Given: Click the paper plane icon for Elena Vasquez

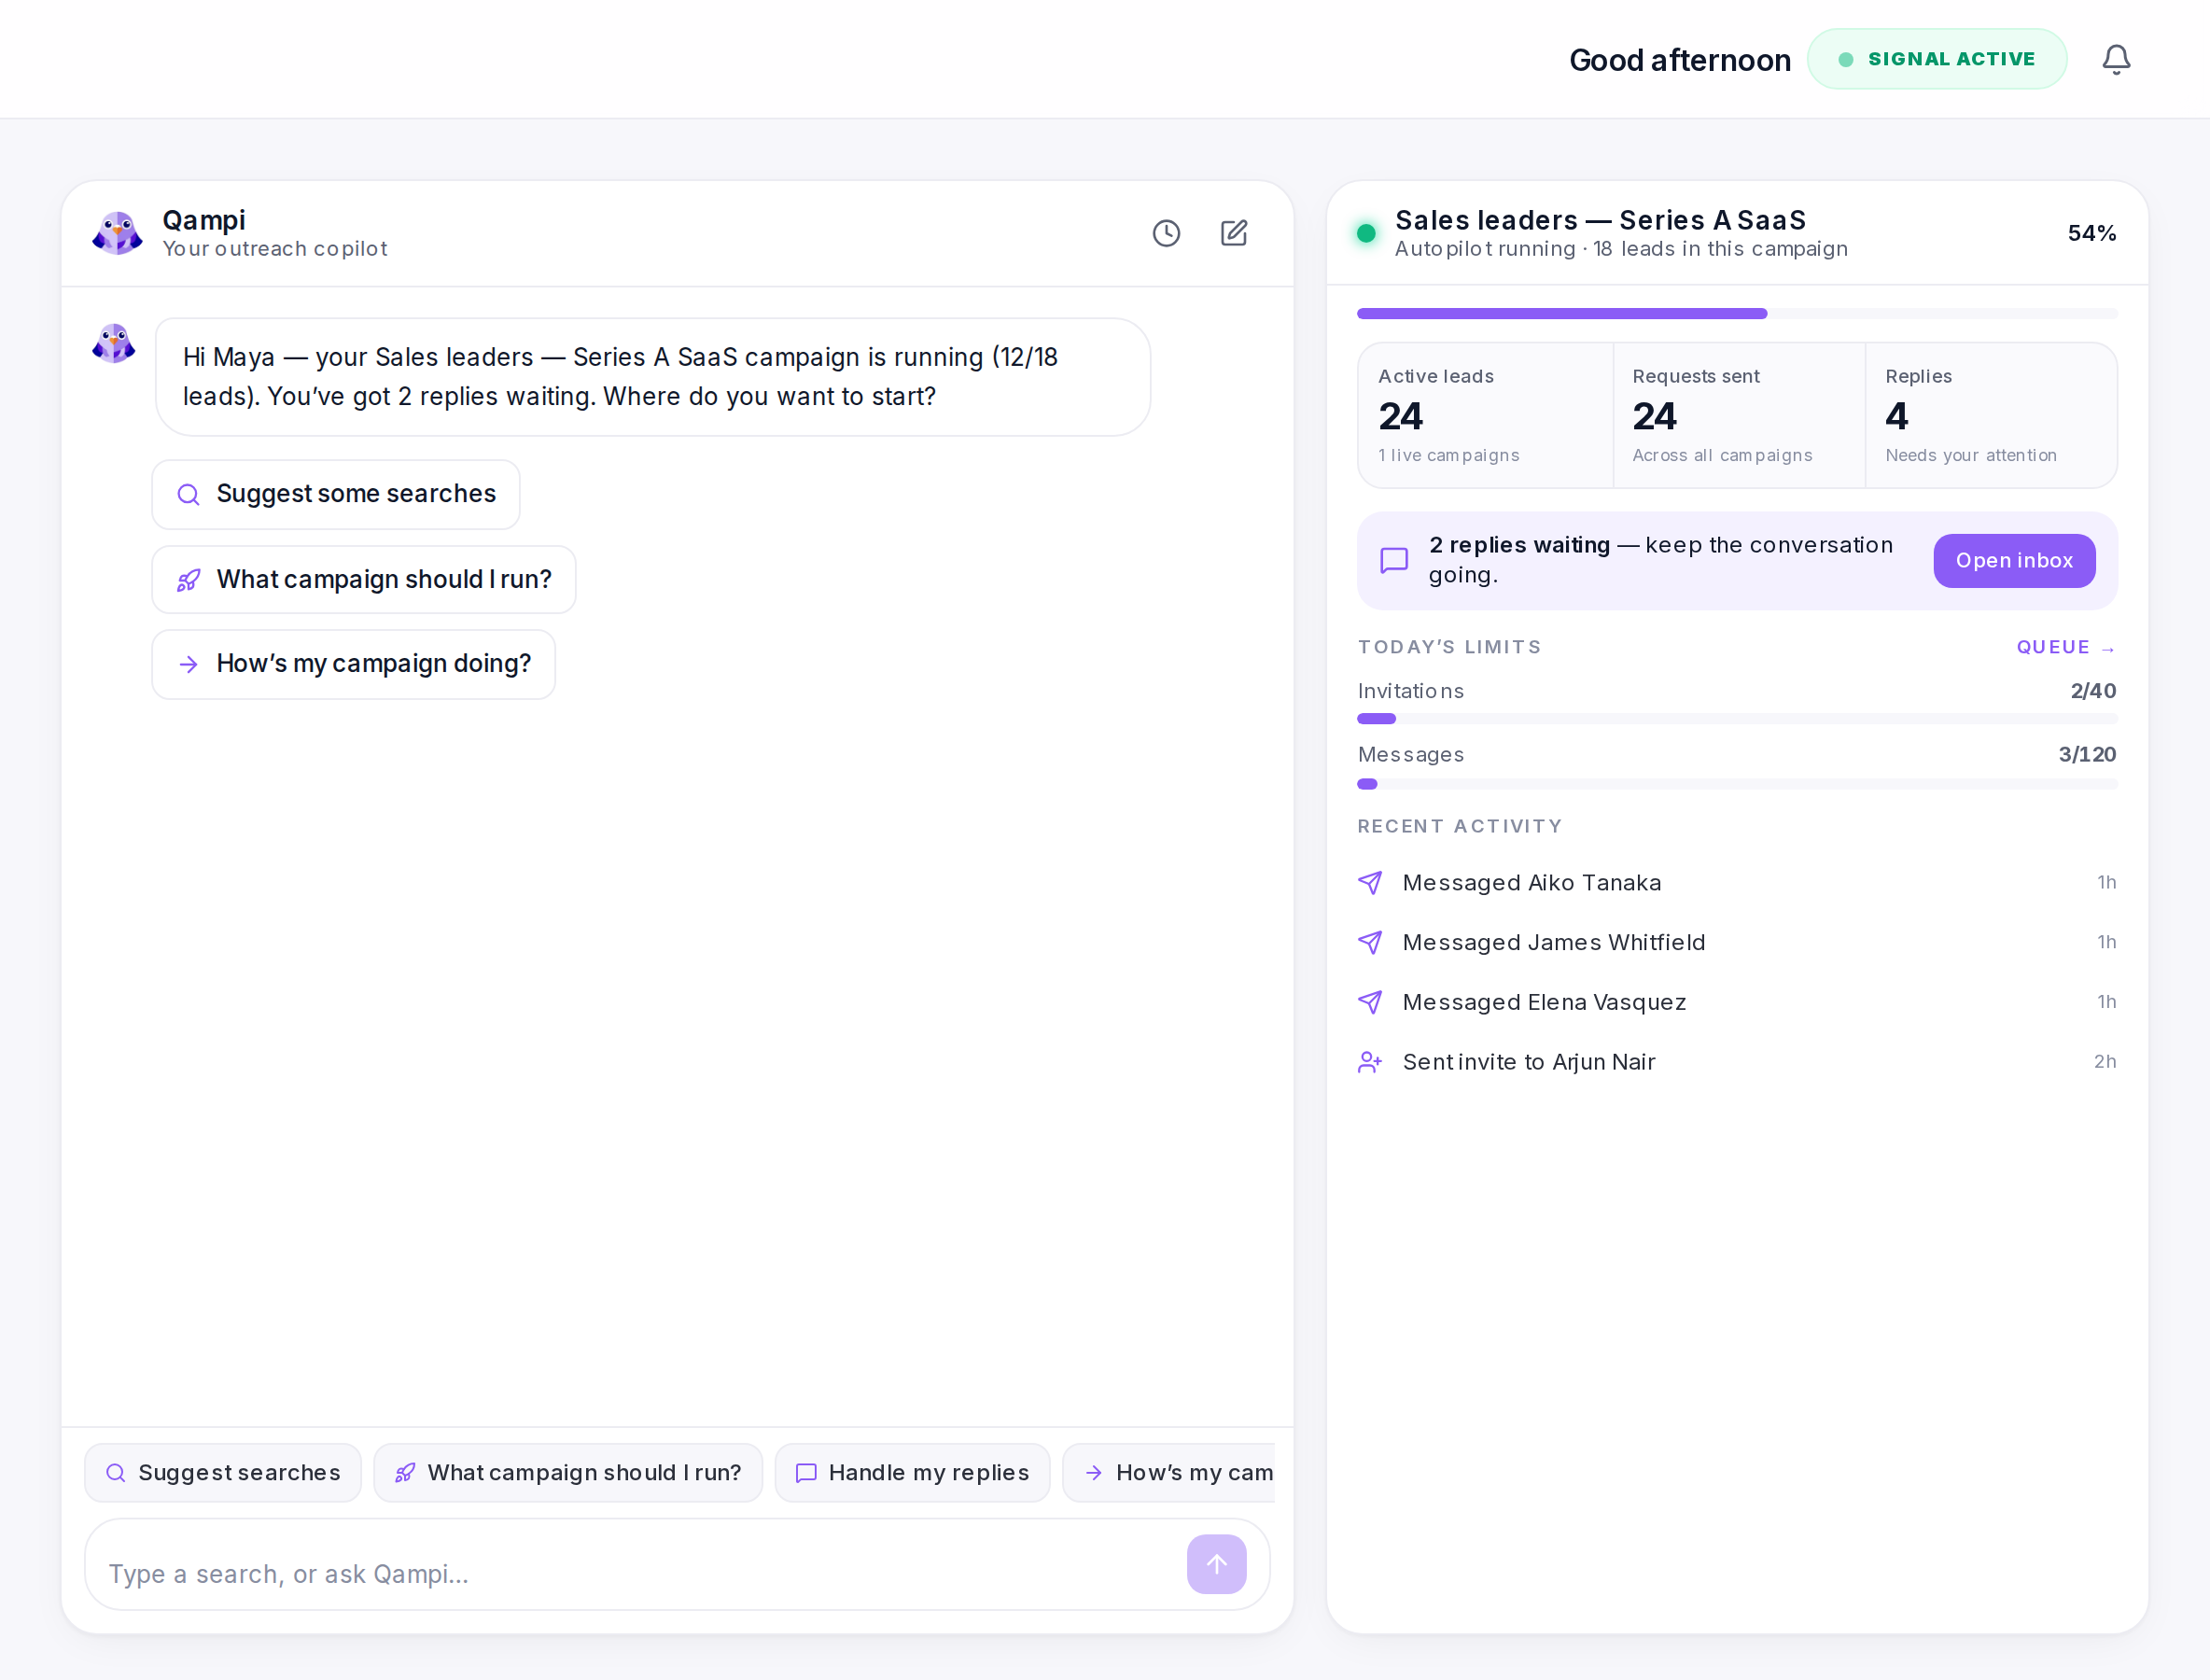Looking at the screenshot, I should point(1370,1002).
